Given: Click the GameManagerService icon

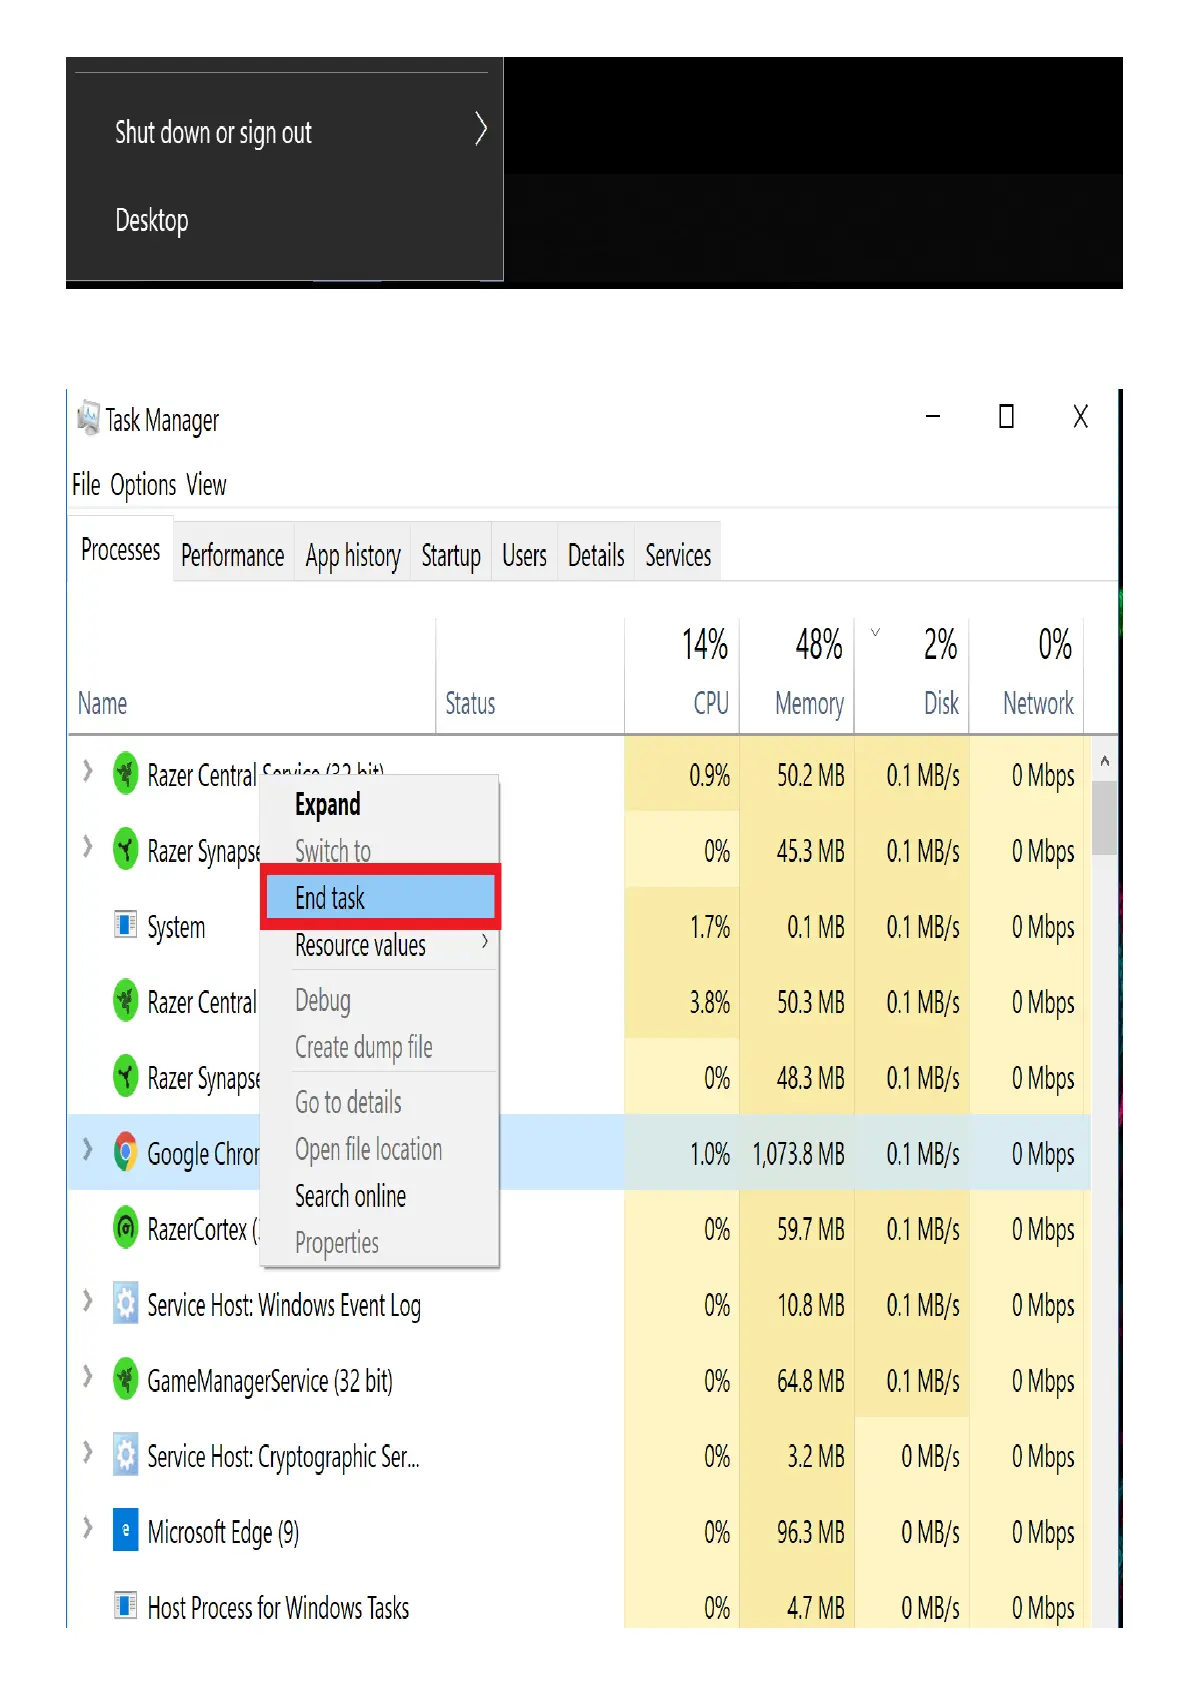Looking at the screenshot, I should point(125,1379).
